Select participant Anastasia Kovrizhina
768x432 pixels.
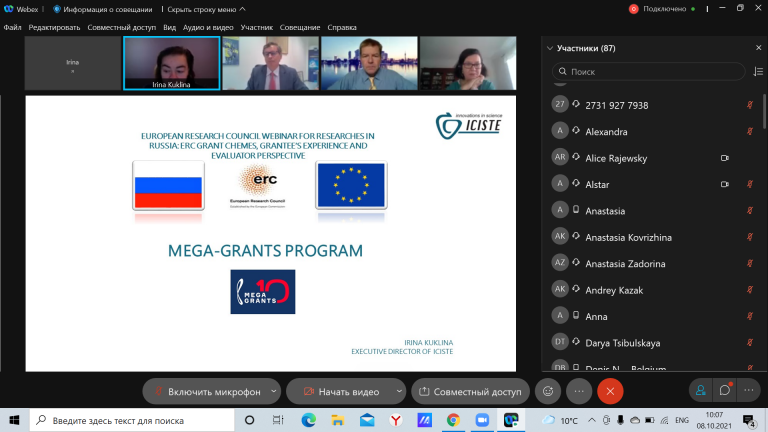[x=653, y=237]
